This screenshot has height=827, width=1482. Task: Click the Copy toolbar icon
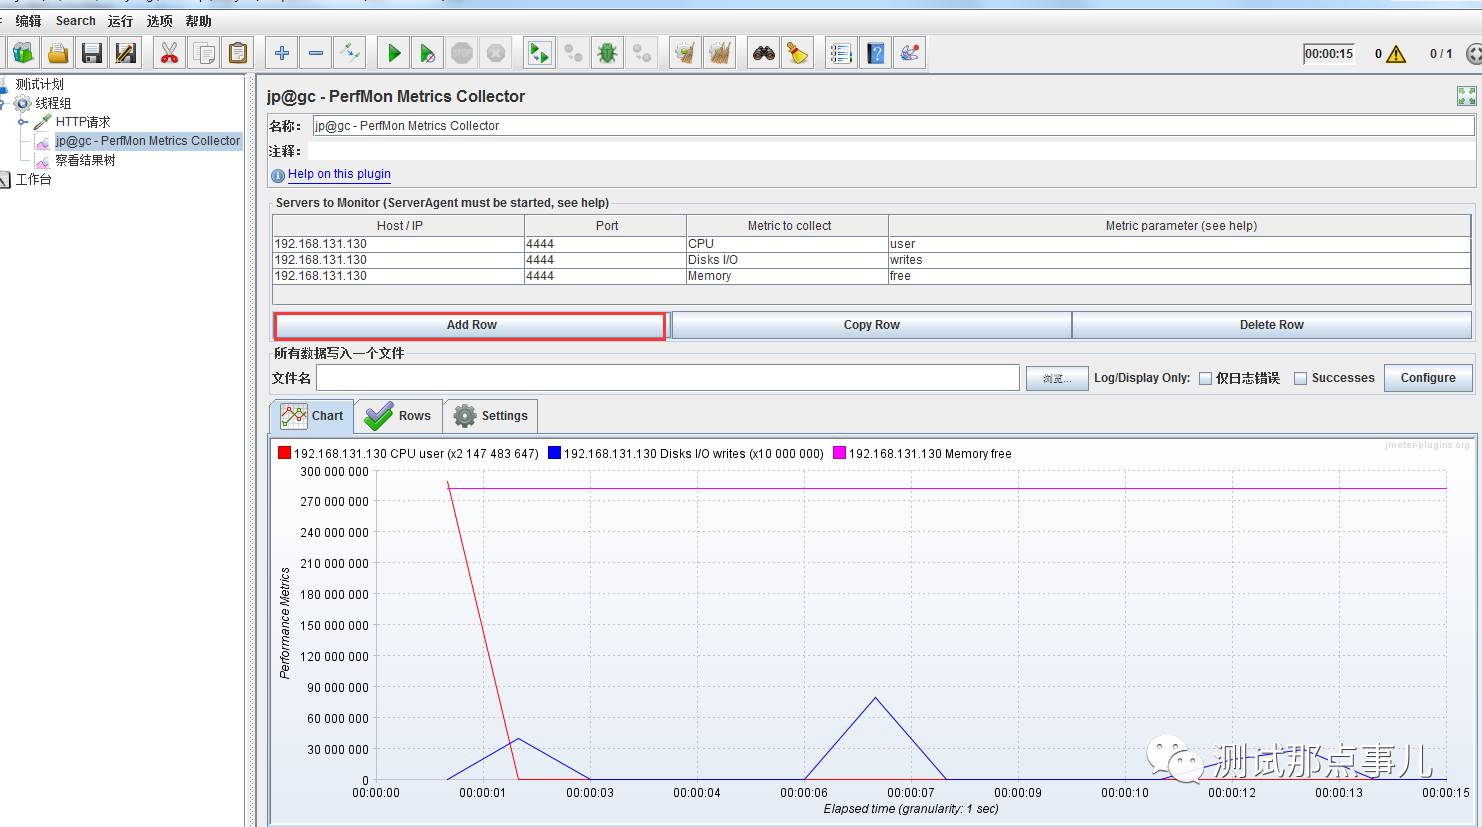pos(204,53)
